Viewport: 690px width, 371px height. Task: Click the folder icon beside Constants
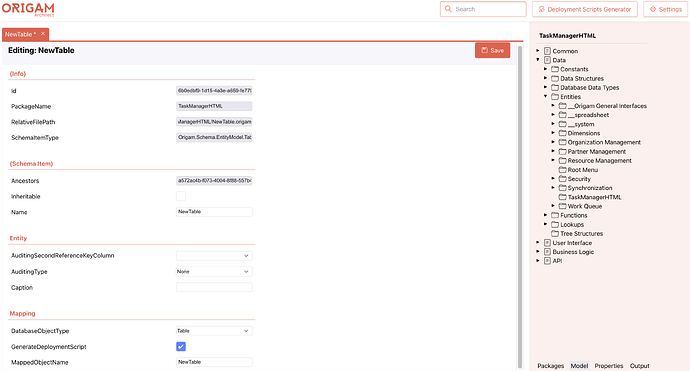click(x=555, y=69)
